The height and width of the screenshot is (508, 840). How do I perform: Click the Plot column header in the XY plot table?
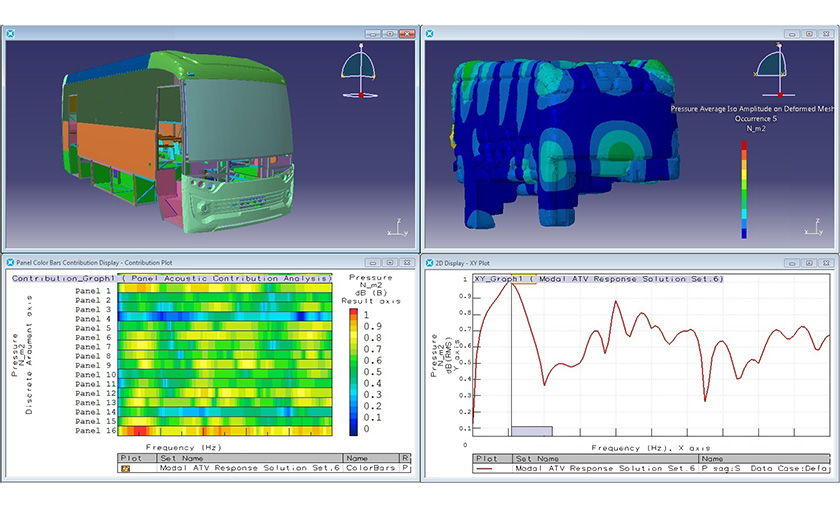click(x=490, y=458)
